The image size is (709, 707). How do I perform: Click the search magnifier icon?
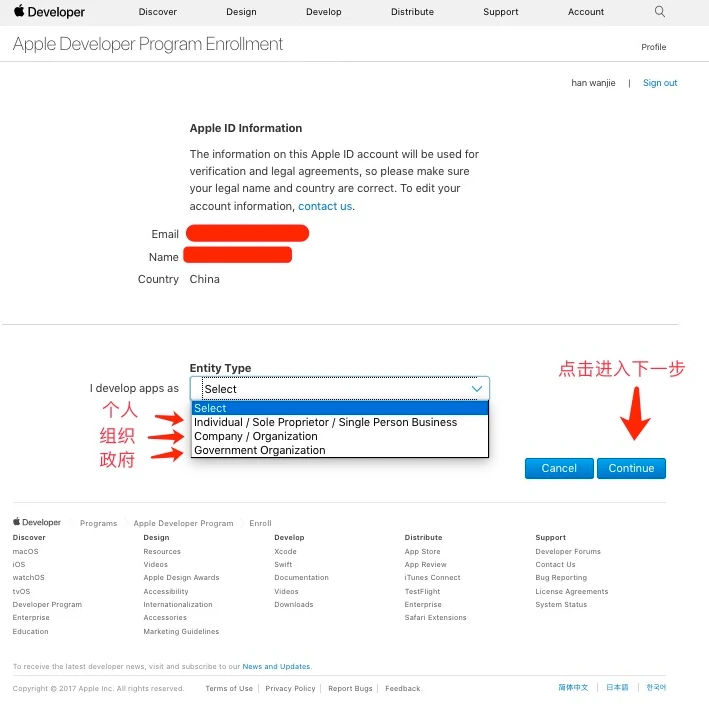coord(660,11)
